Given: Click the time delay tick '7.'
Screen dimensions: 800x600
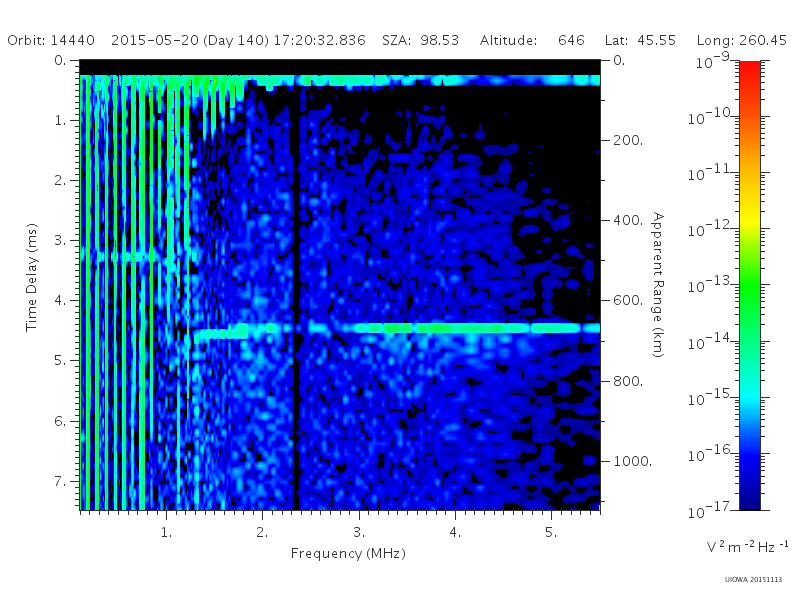Looking at the screenshot, I should coord(61,481).
